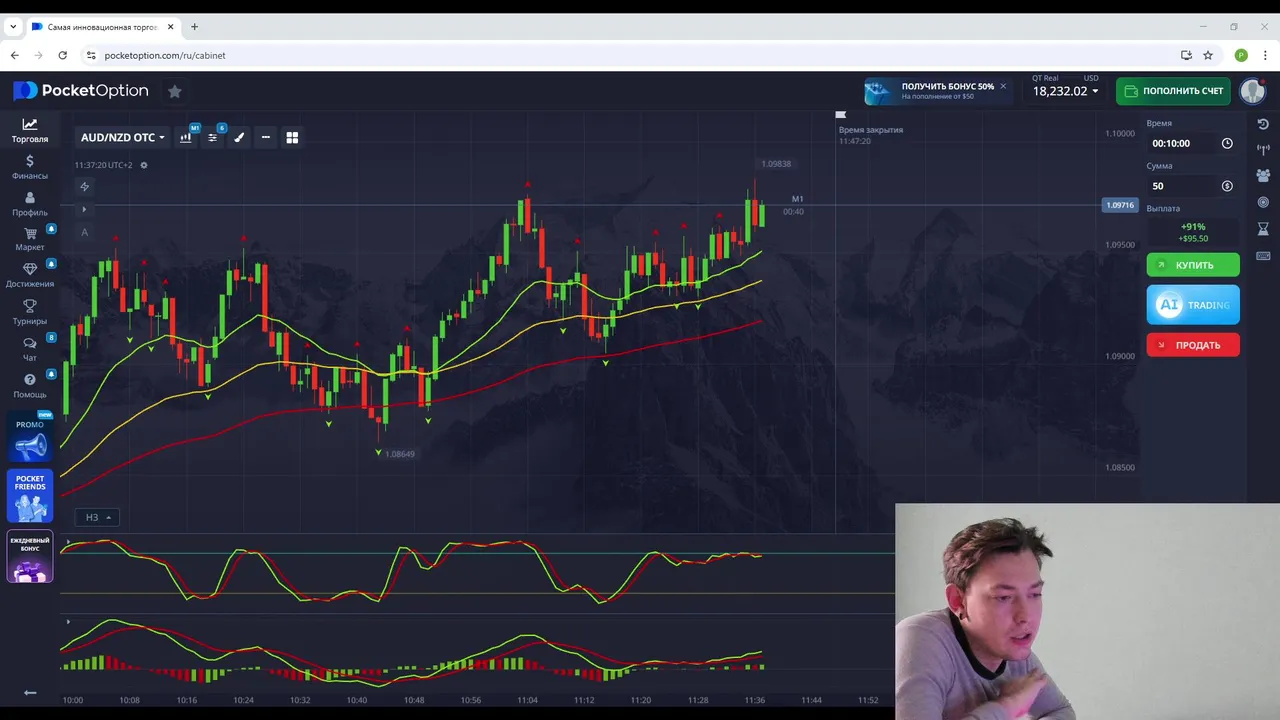This screenshot has height=720, width=1280.
Task: Go back in browser history
Action: pos(14,55)
